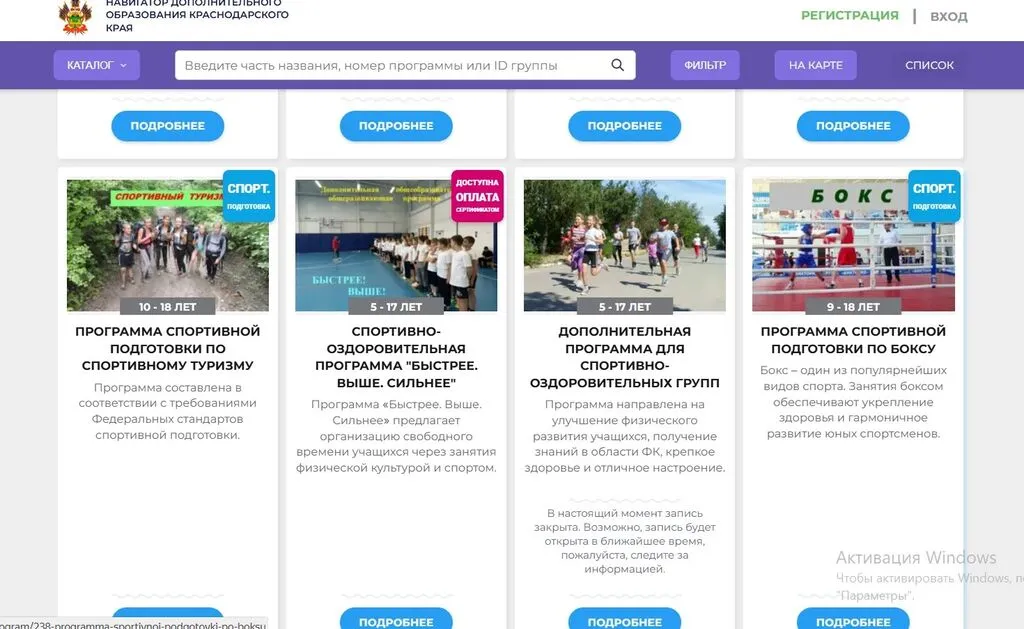Screen dimensions: 1024x629
Task: Click the search magnifier icon
Action: pyautogui.click(x=617, y=65)
